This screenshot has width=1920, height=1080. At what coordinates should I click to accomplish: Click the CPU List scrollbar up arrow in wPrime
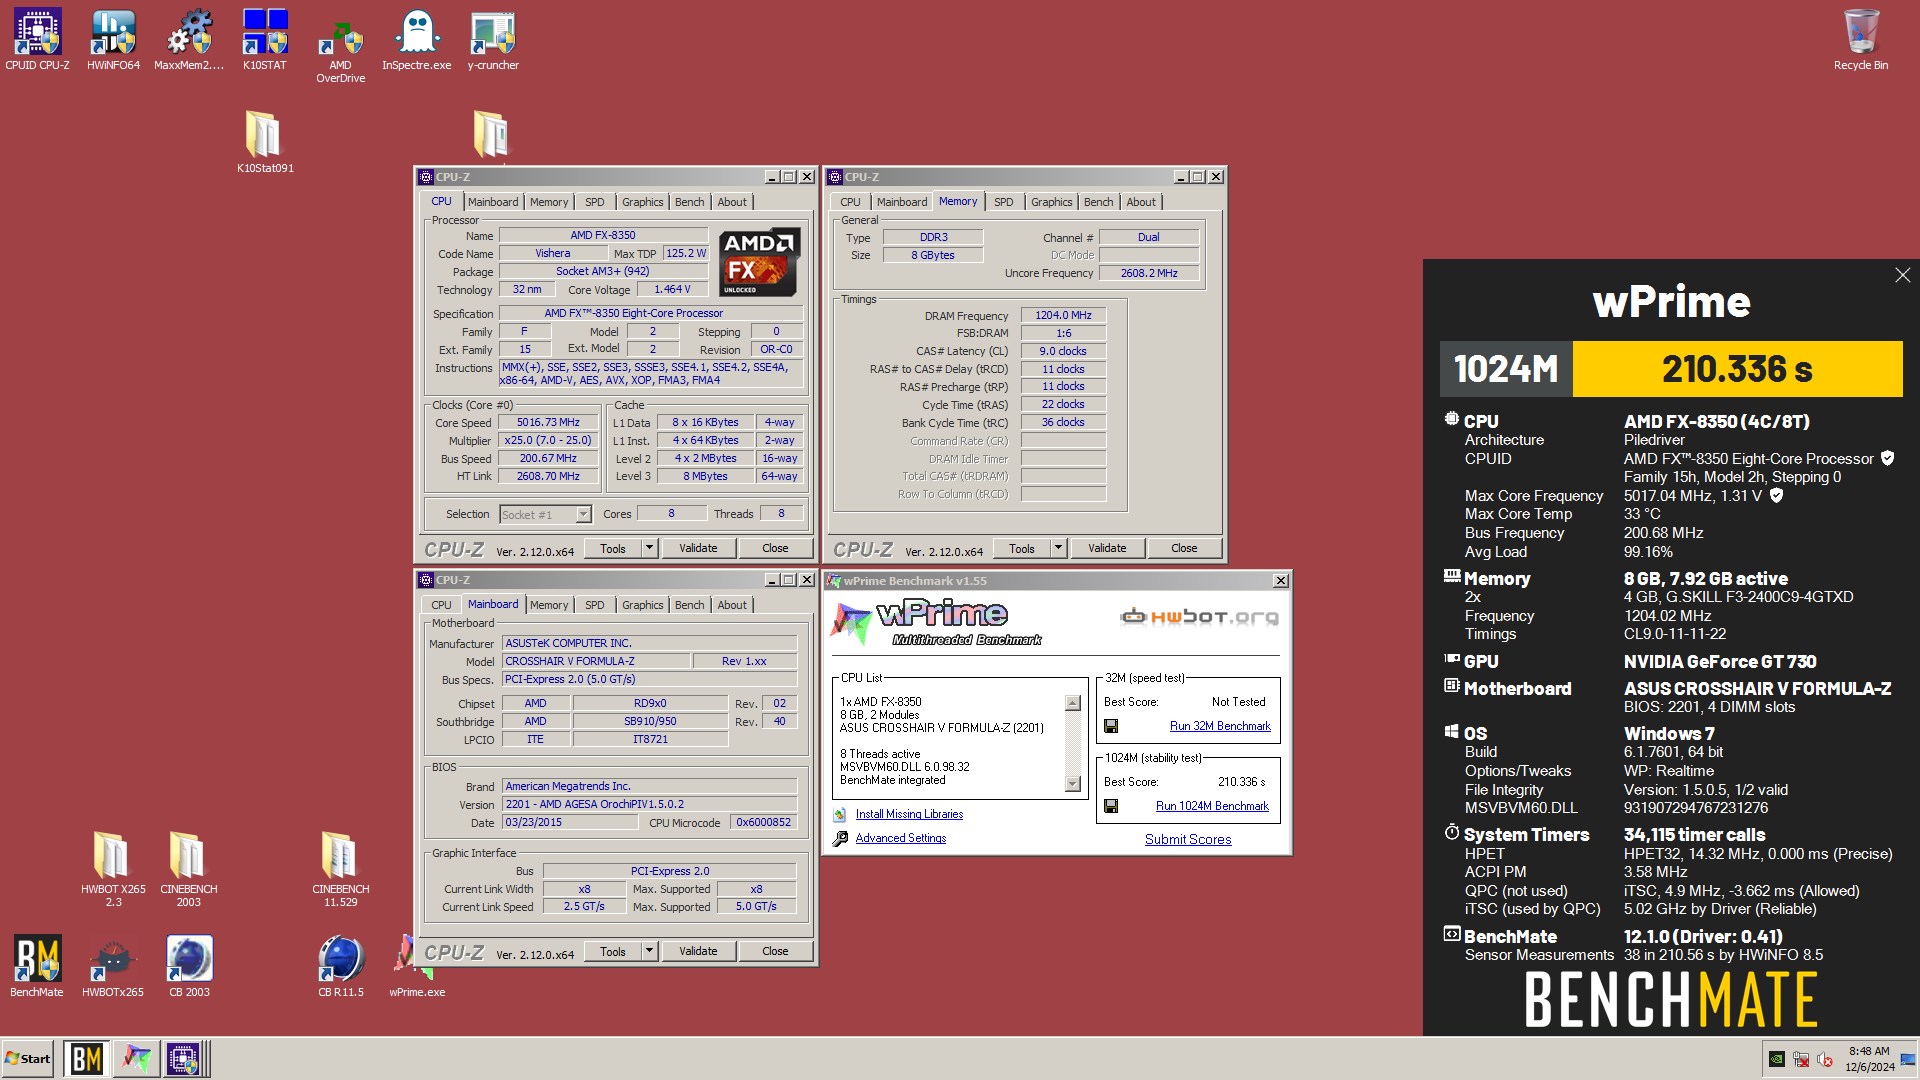click(x=1073, y=703)
